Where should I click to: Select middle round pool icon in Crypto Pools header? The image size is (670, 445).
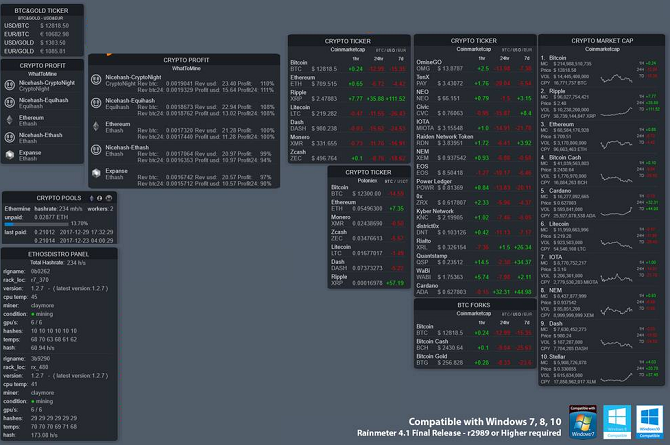100,198
